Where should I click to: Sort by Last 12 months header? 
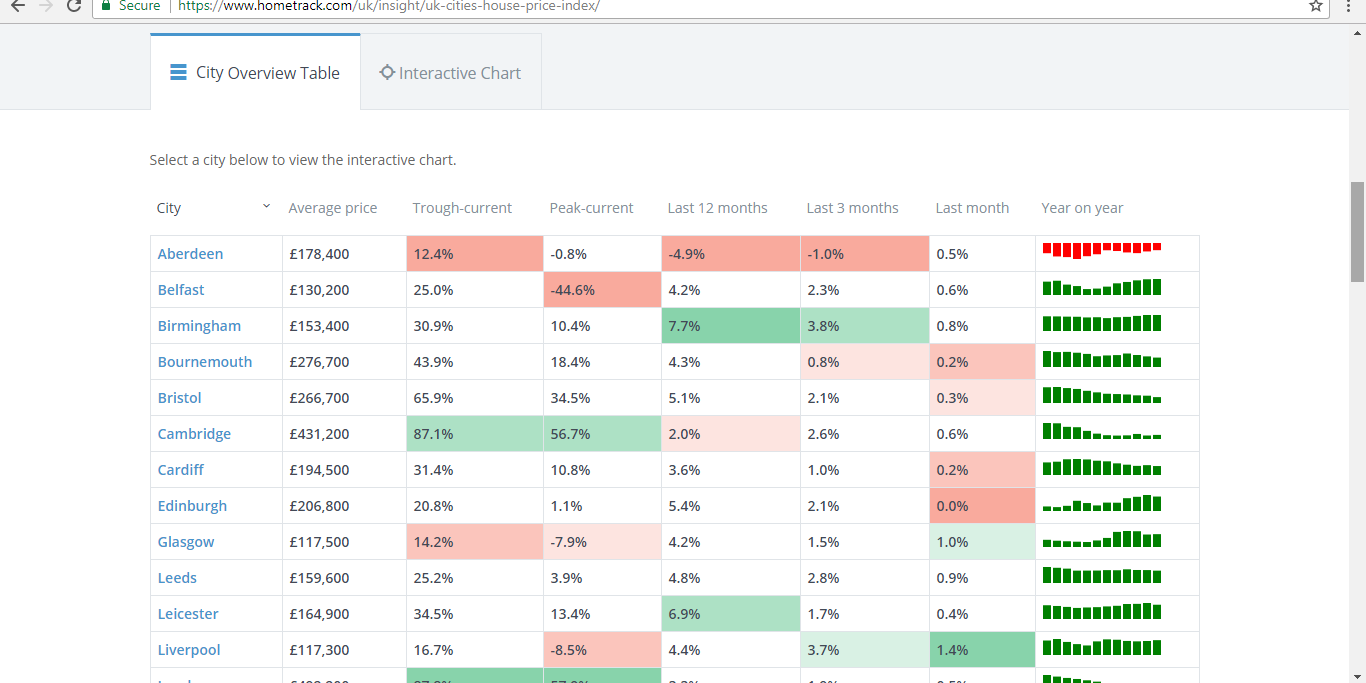(x=717, y=208)
